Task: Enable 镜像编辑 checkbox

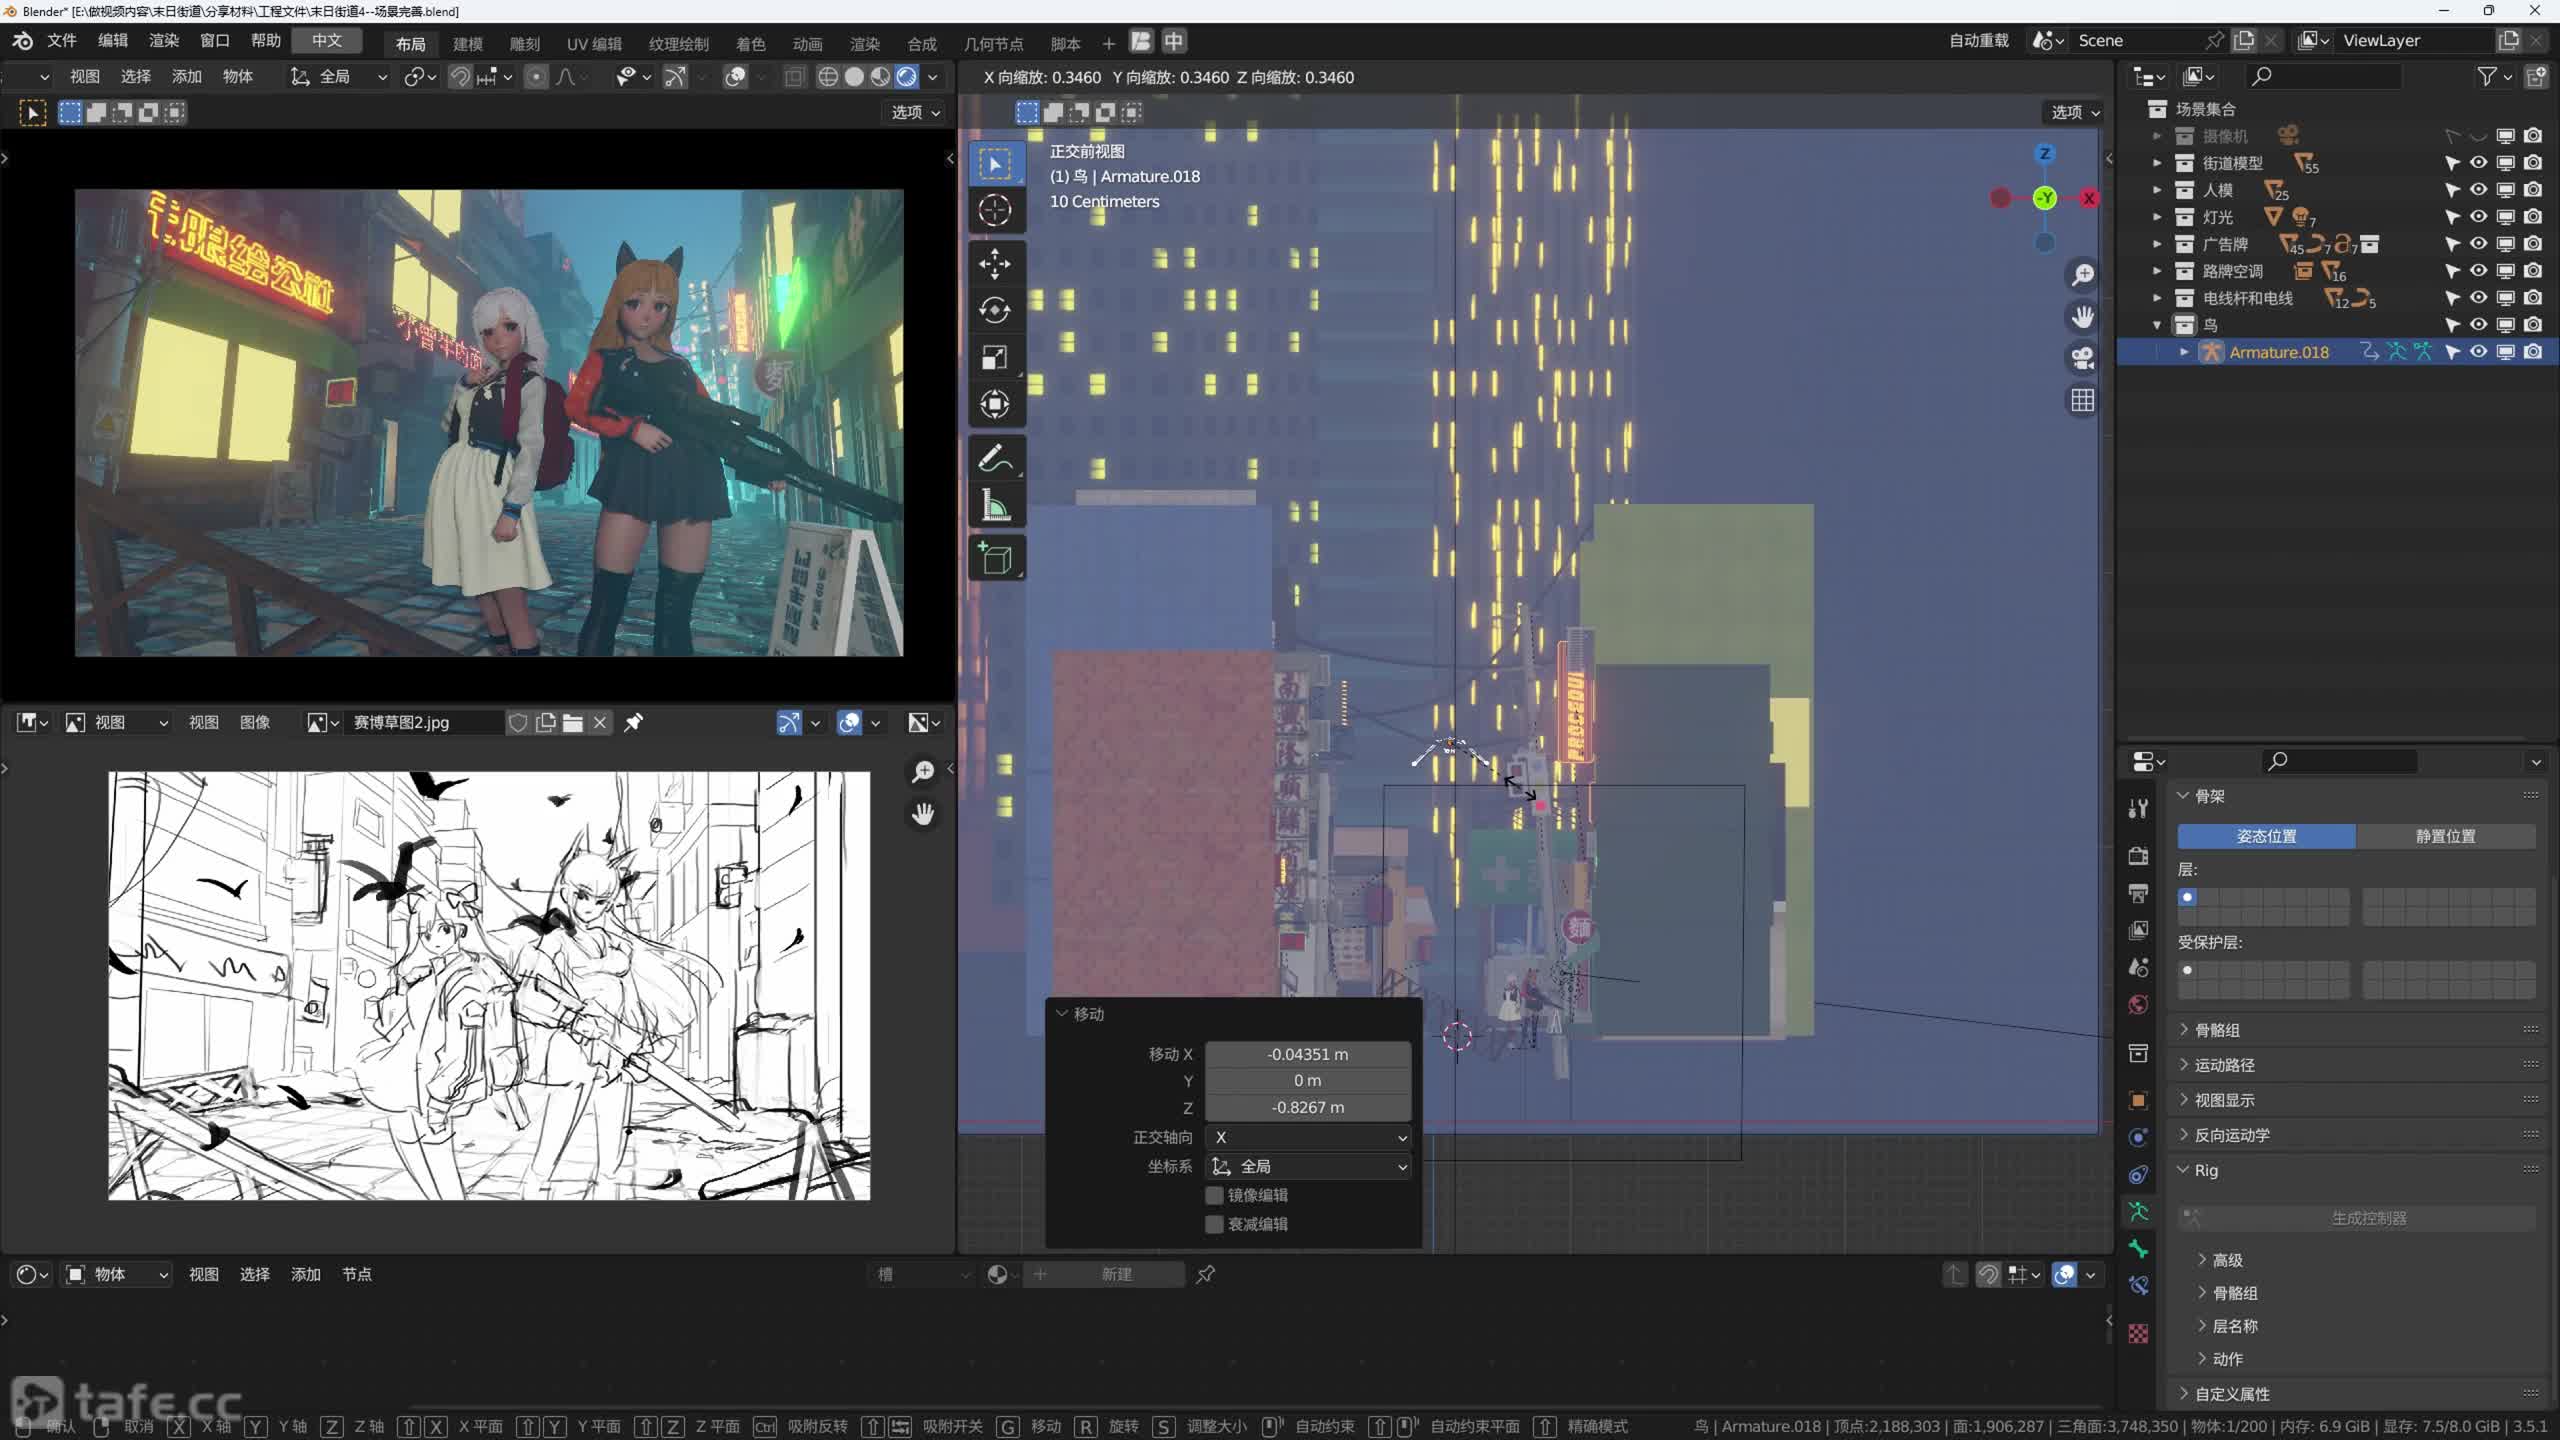Action: click(1214, 1195)
